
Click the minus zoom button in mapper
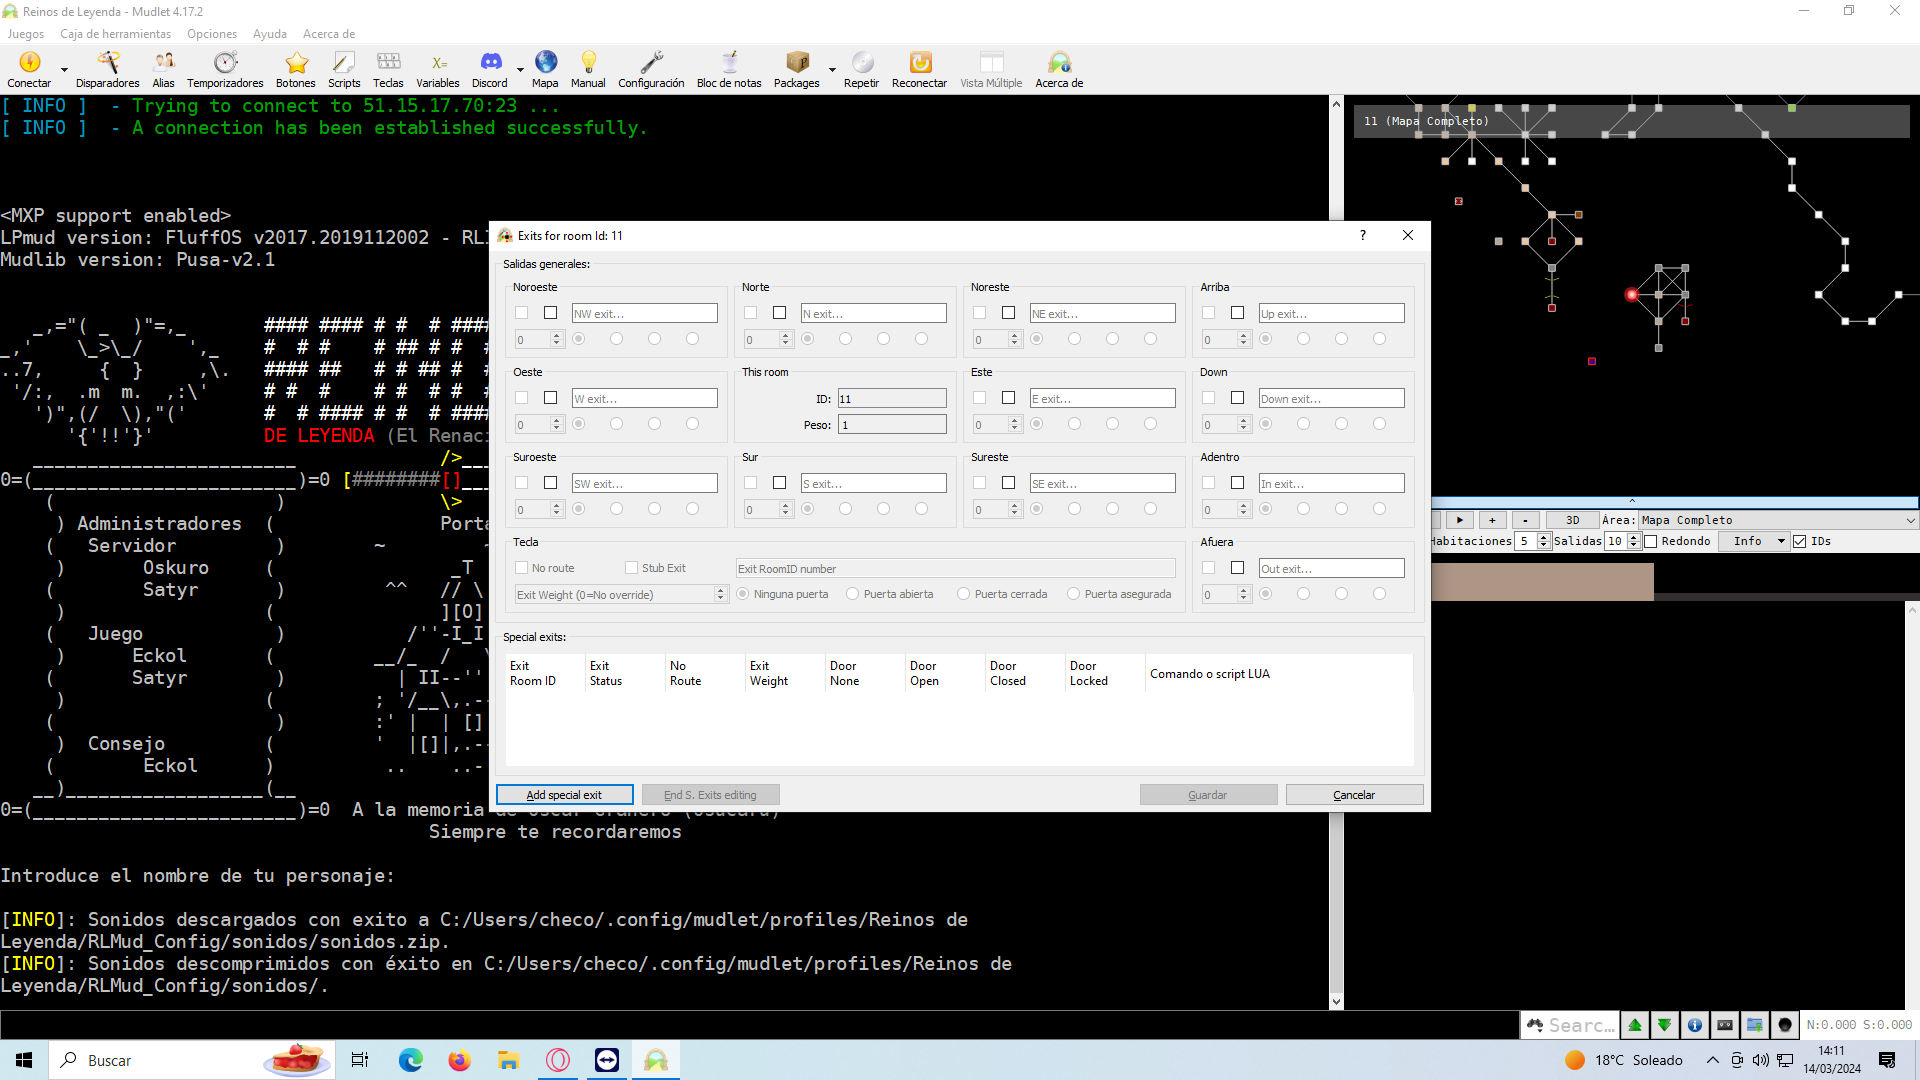coord(1525,520)
